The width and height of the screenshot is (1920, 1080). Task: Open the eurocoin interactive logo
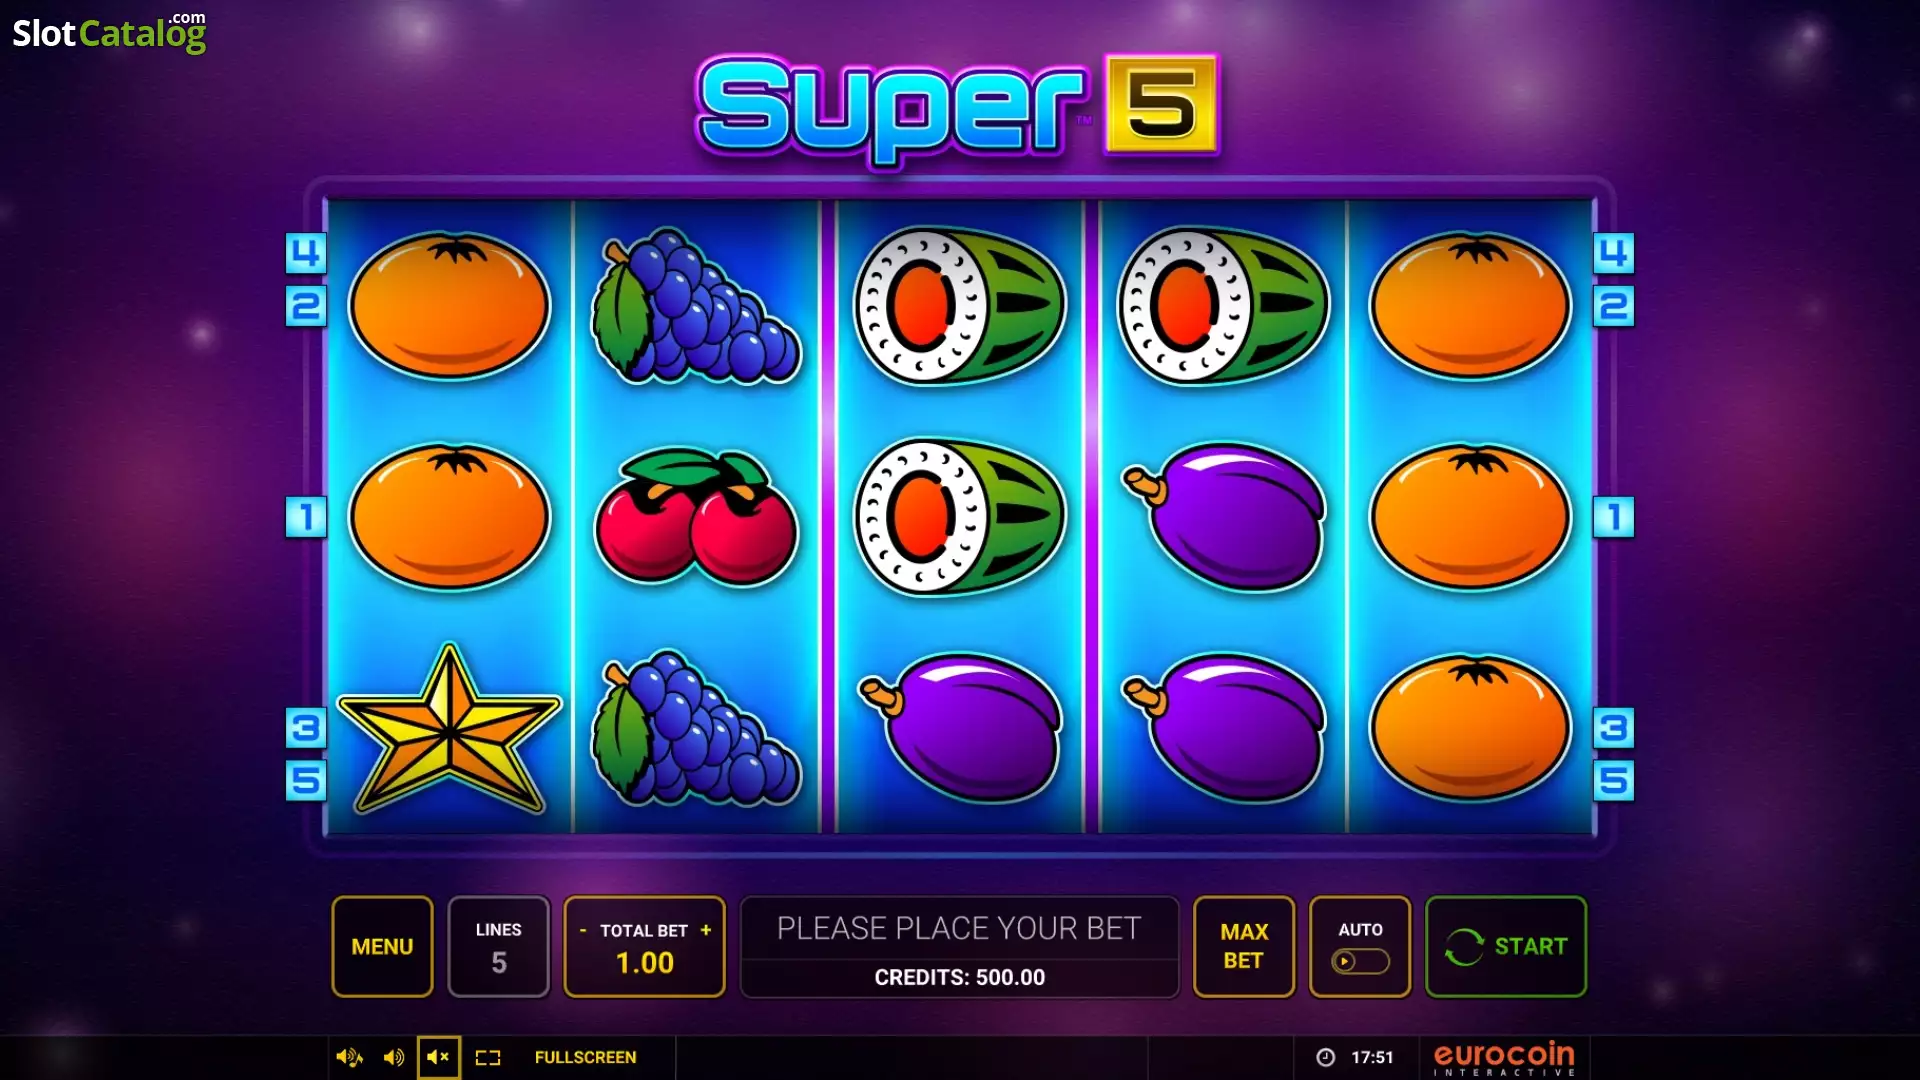[1504, 1058]
